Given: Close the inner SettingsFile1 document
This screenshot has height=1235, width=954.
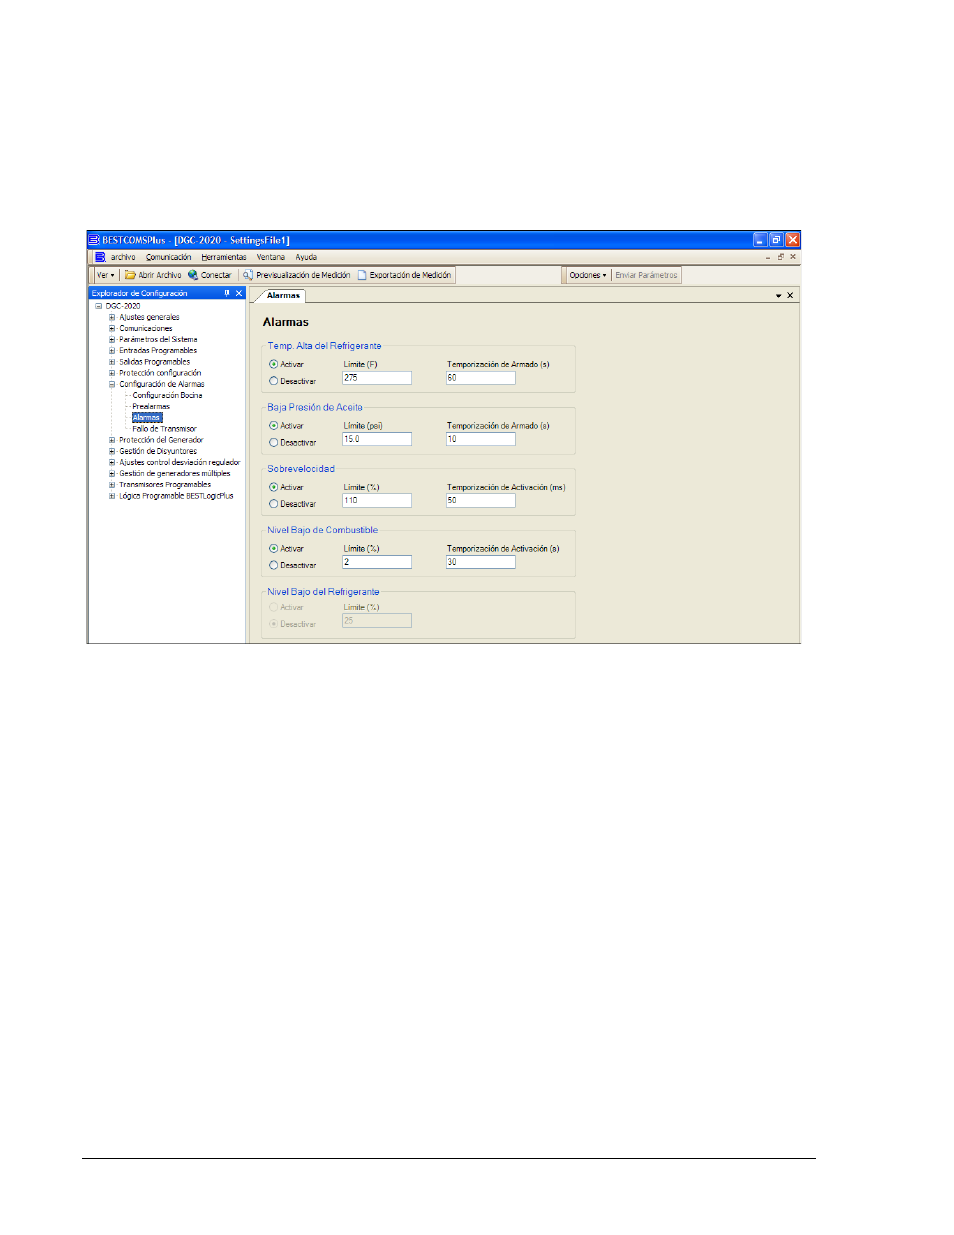Looking at the screenshot, I should 793,257.
